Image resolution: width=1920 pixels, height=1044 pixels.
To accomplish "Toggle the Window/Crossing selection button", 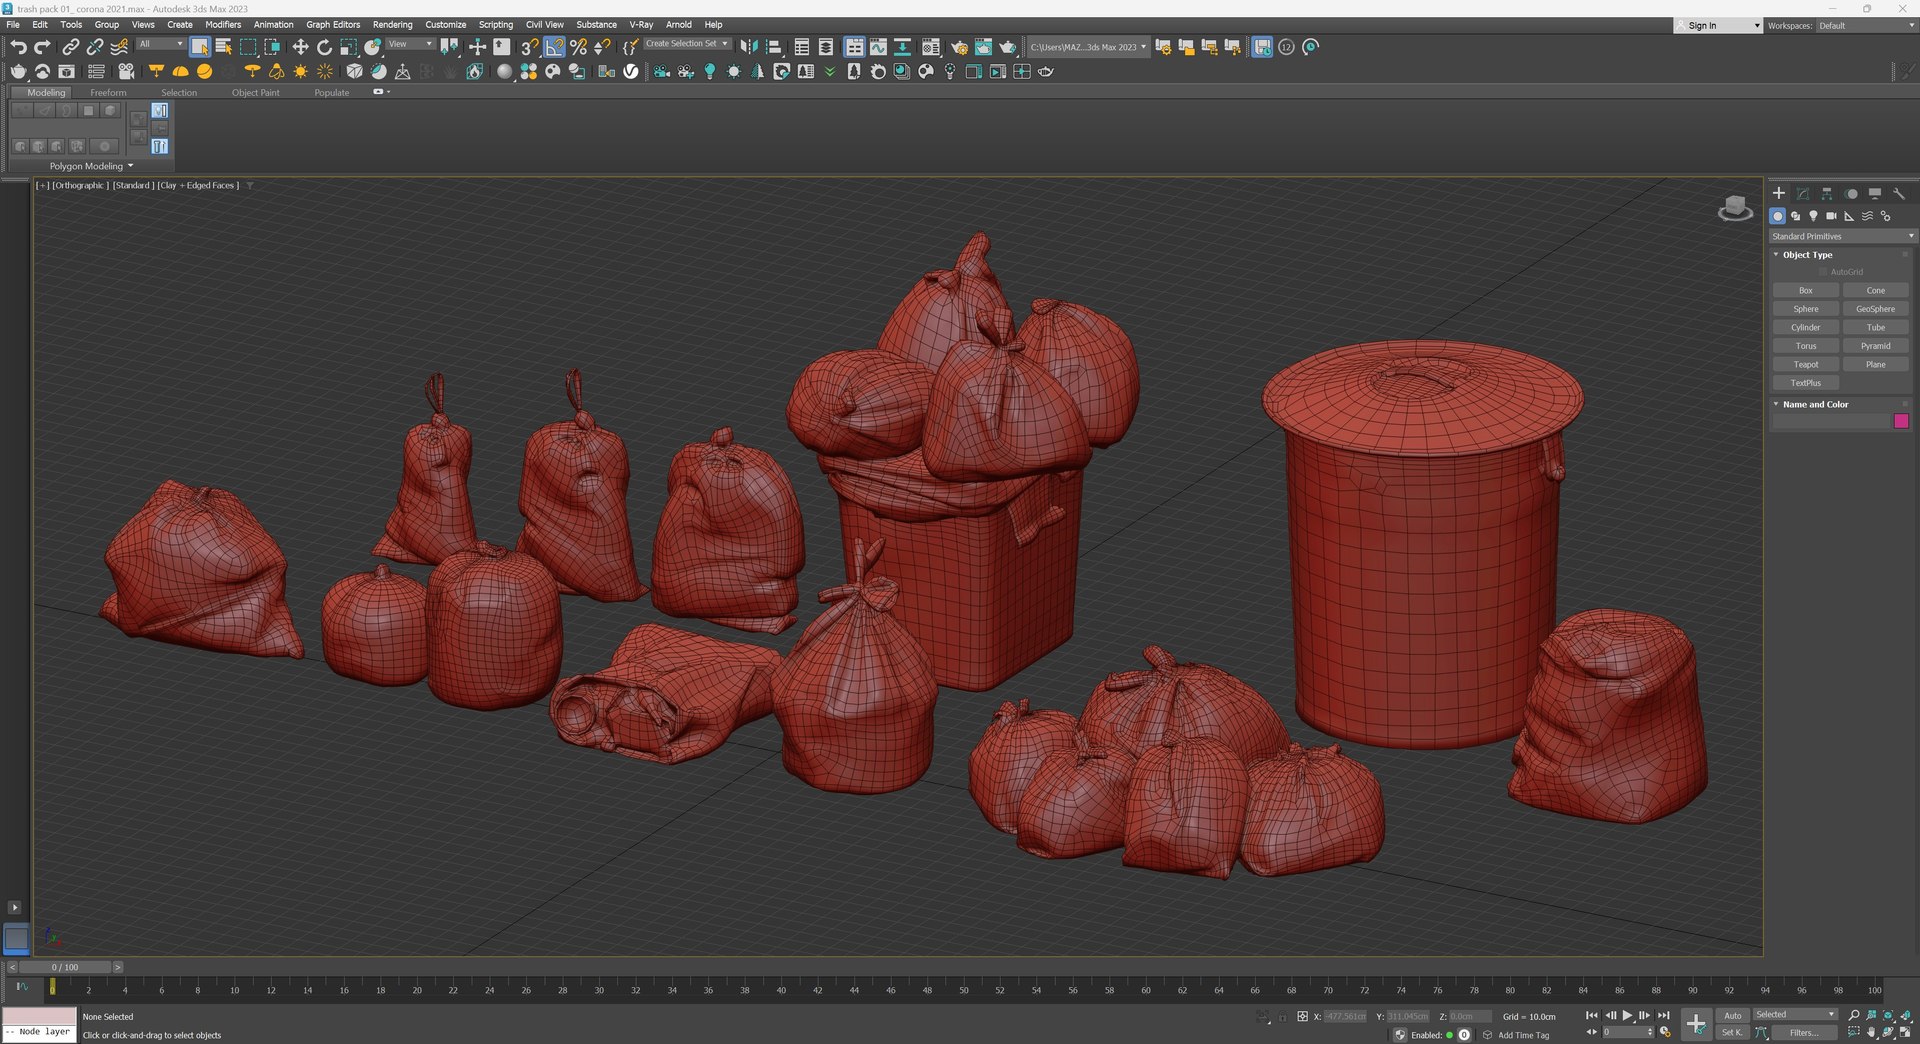I will tap(272, 47).
